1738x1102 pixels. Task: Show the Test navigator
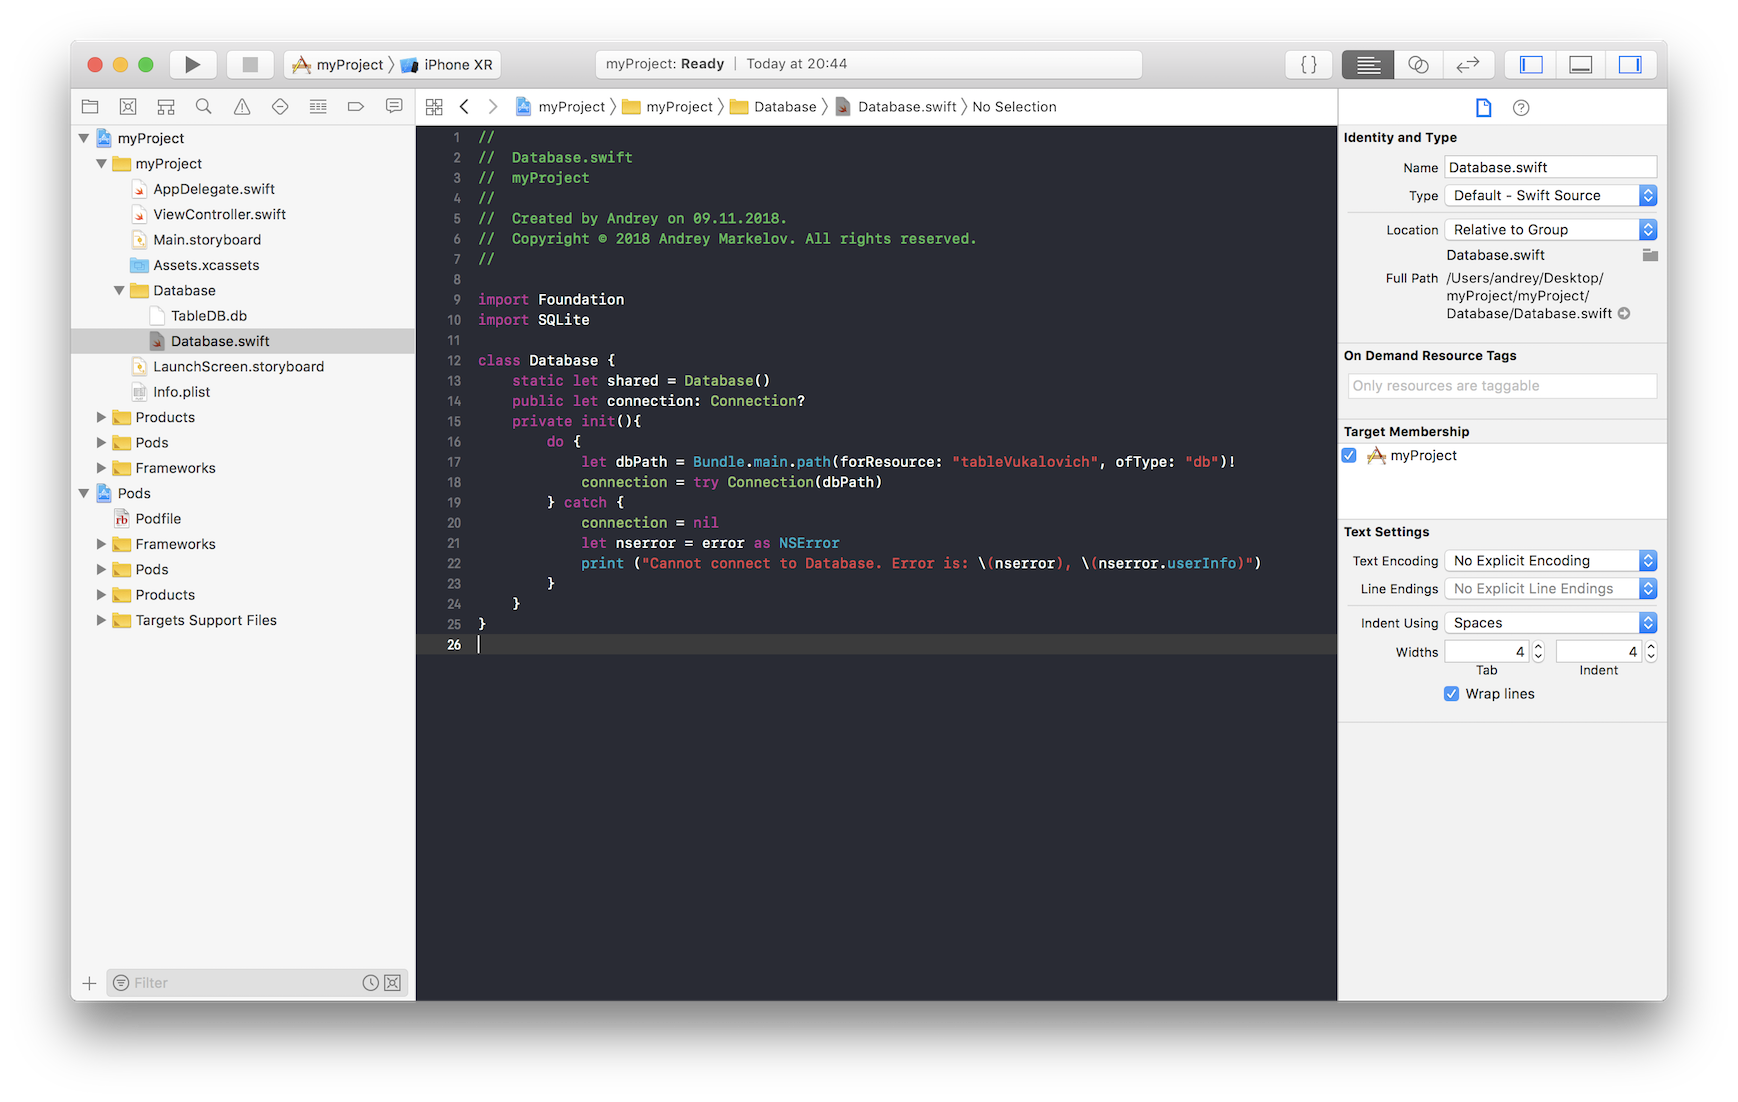click(280, 107)
